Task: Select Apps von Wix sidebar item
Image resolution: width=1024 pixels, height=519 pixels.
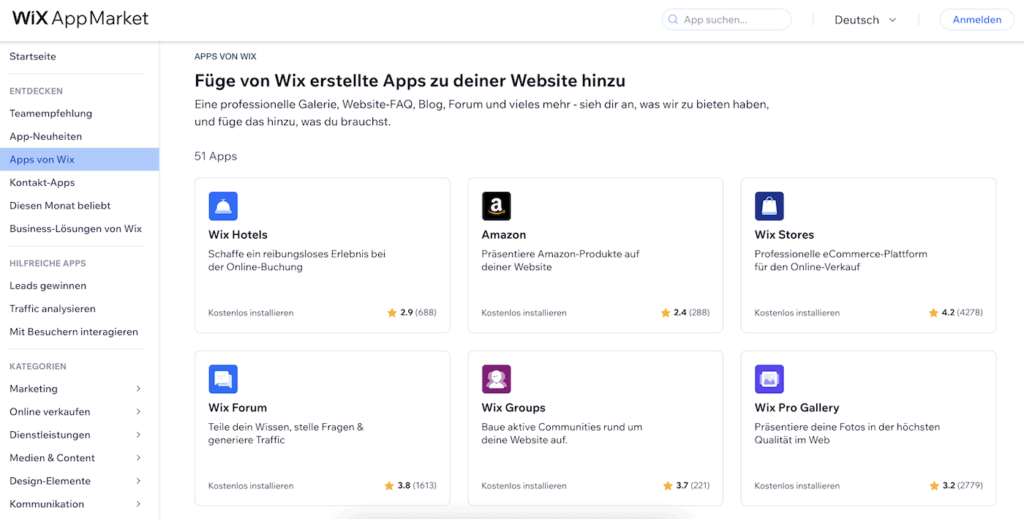Action: coord(79,159)
